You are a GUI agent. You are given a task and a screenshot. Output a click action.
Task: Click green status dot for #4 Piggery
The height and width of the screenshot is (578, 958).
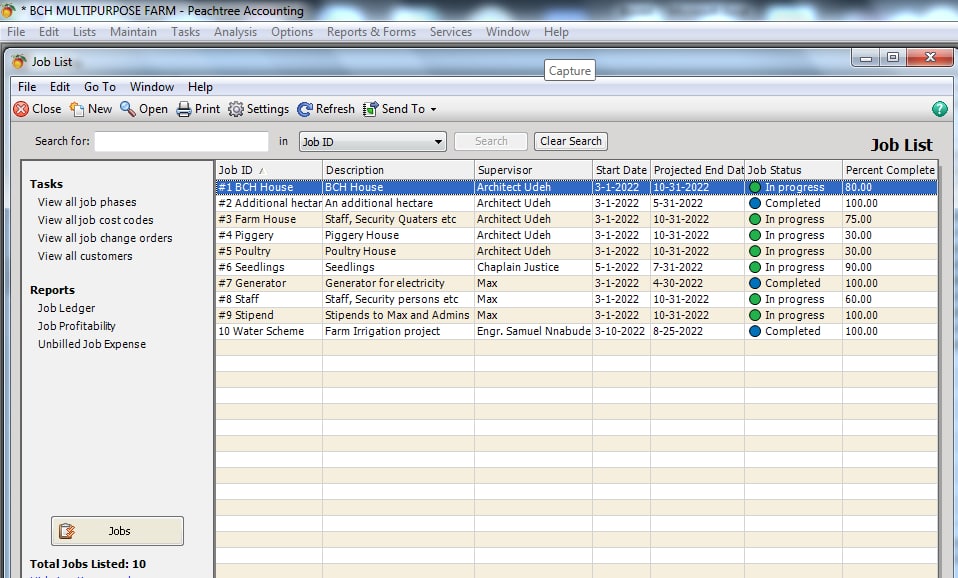click(755, 235)
